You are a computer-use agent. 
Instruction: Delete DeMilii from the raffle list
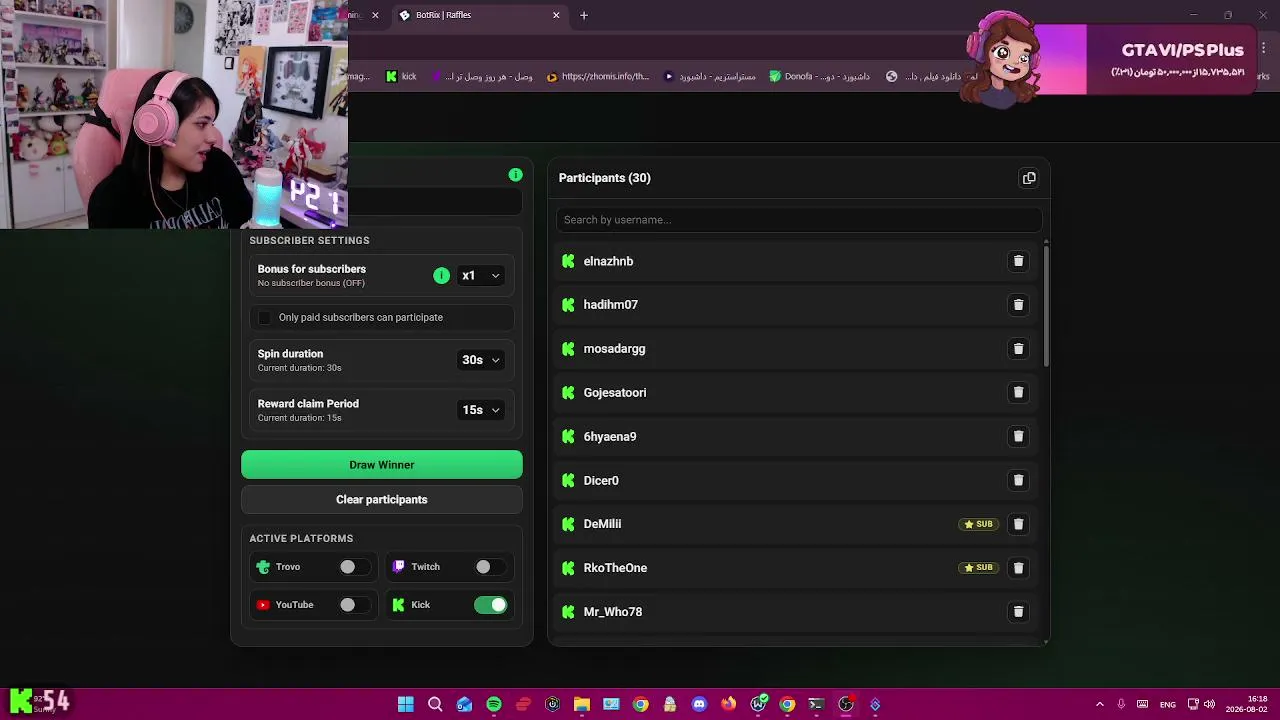click(x=1018, y=524)
